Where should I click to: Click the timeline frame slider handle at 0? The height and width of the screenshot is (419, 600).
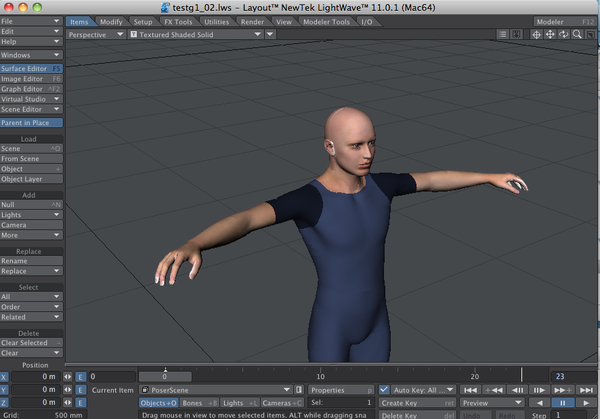click(165, 377)
